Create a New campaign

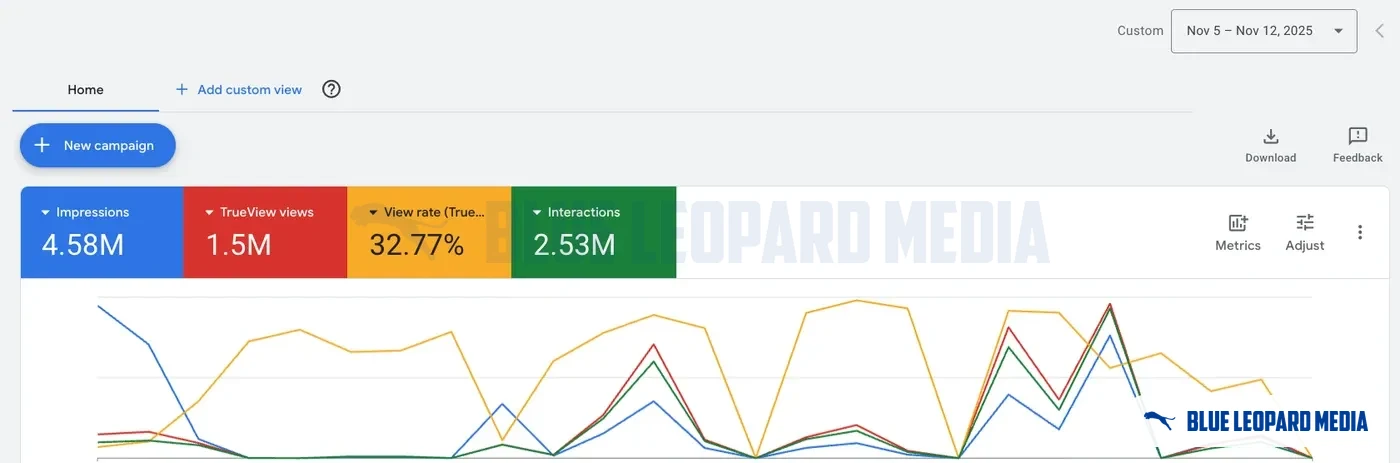coord(98,145)
